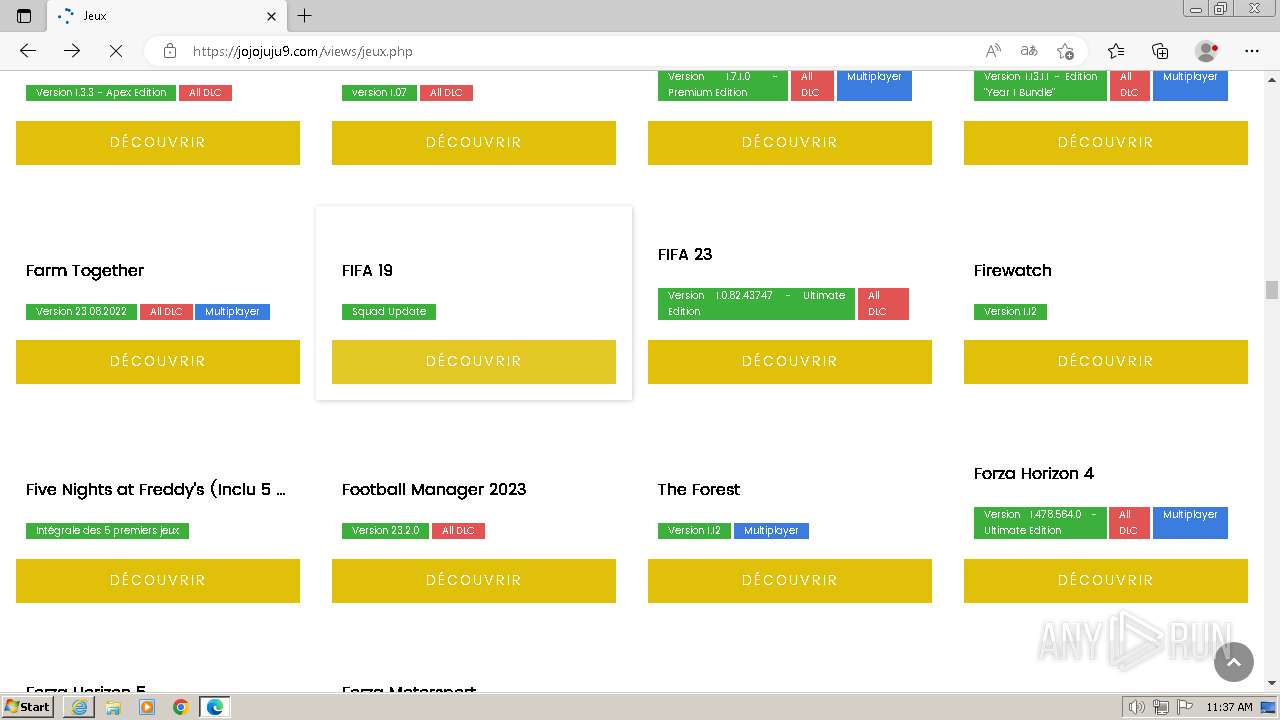Open media player taskbar icon
The image size is (1280, 720).
coord(147,707)
